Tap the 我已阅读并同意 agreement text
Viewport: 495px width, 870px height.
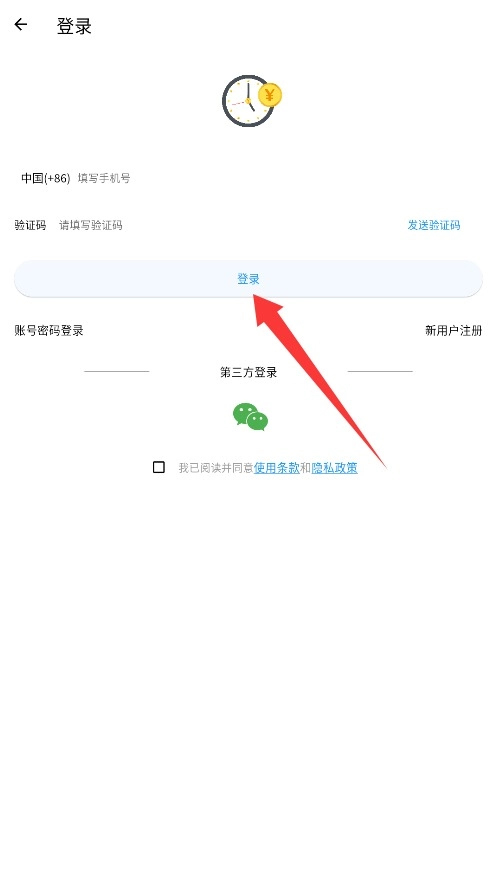click(216, 468)
